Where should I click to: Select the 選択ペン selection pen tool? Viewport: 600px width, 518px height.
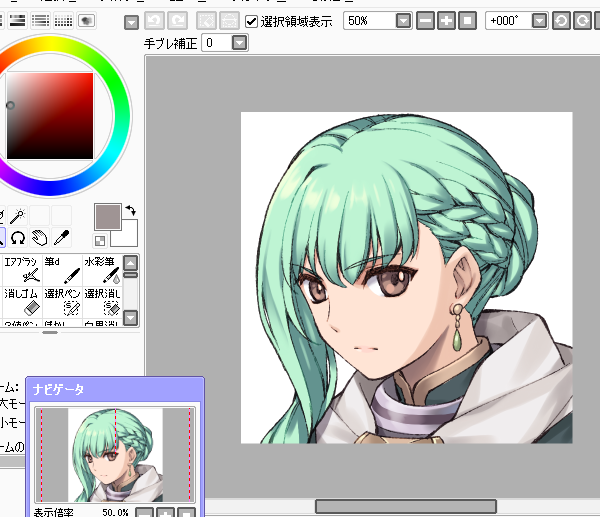[x=62, y=302]
